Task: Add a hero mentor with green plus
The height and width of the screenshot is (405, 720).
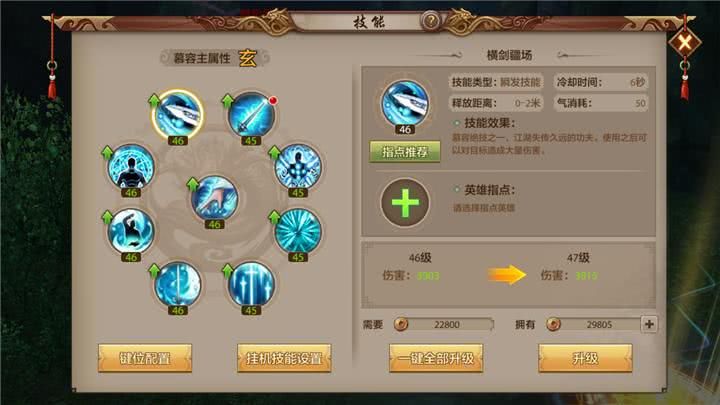Action: click(x=405, y=202)
